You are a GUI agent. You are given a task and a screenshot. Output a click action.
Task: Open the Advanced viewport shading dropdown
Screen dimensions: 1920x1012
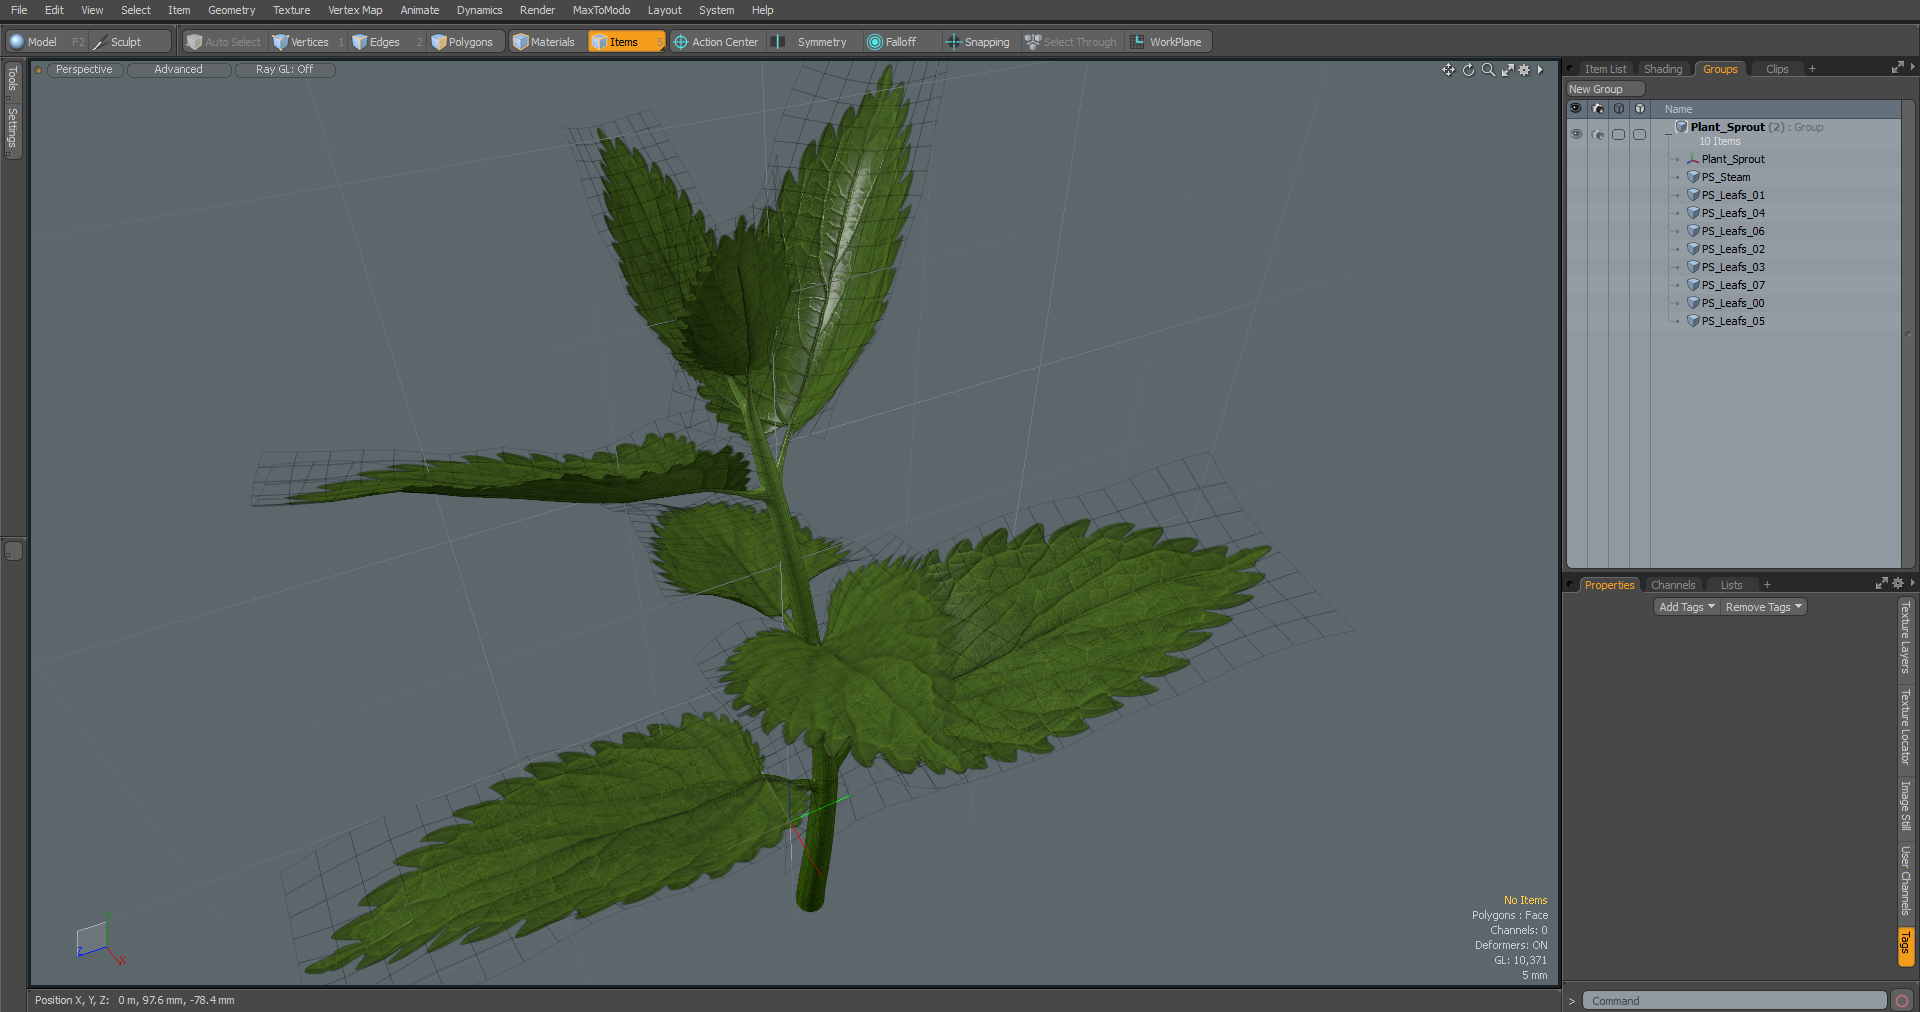click(x=179, y=70)
